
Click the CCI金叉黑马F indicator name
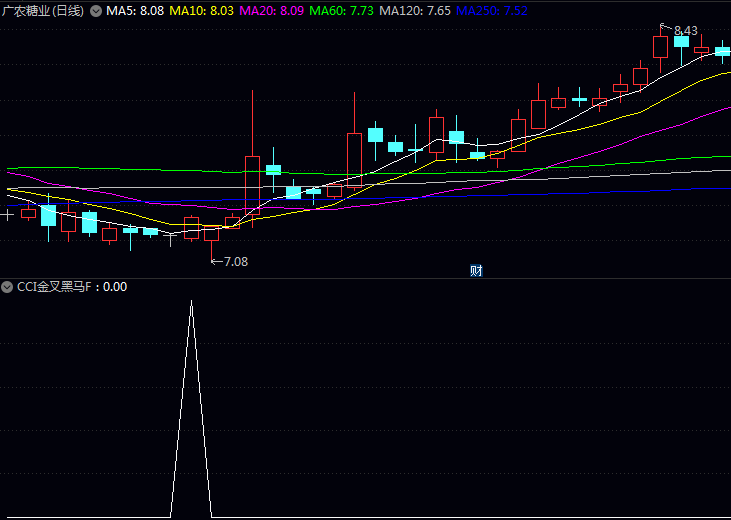point(57,287)
